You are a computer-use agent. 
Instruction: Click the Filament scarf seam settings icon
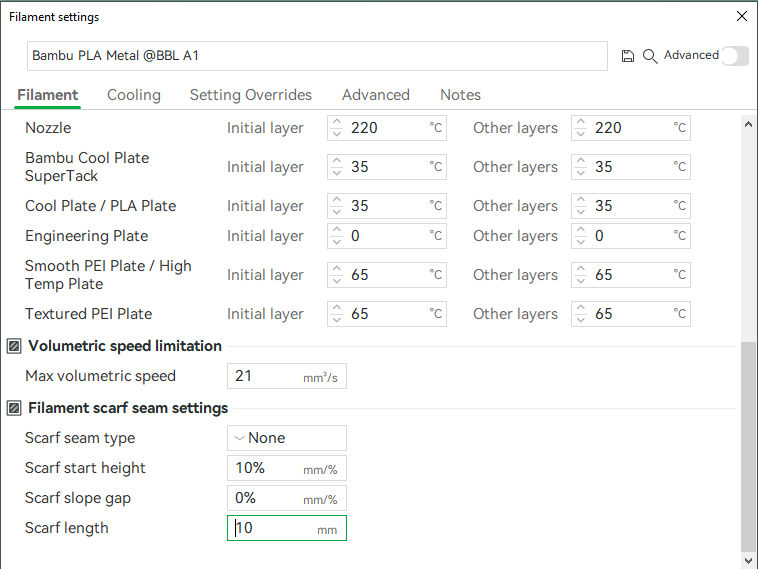pos(14,408)
